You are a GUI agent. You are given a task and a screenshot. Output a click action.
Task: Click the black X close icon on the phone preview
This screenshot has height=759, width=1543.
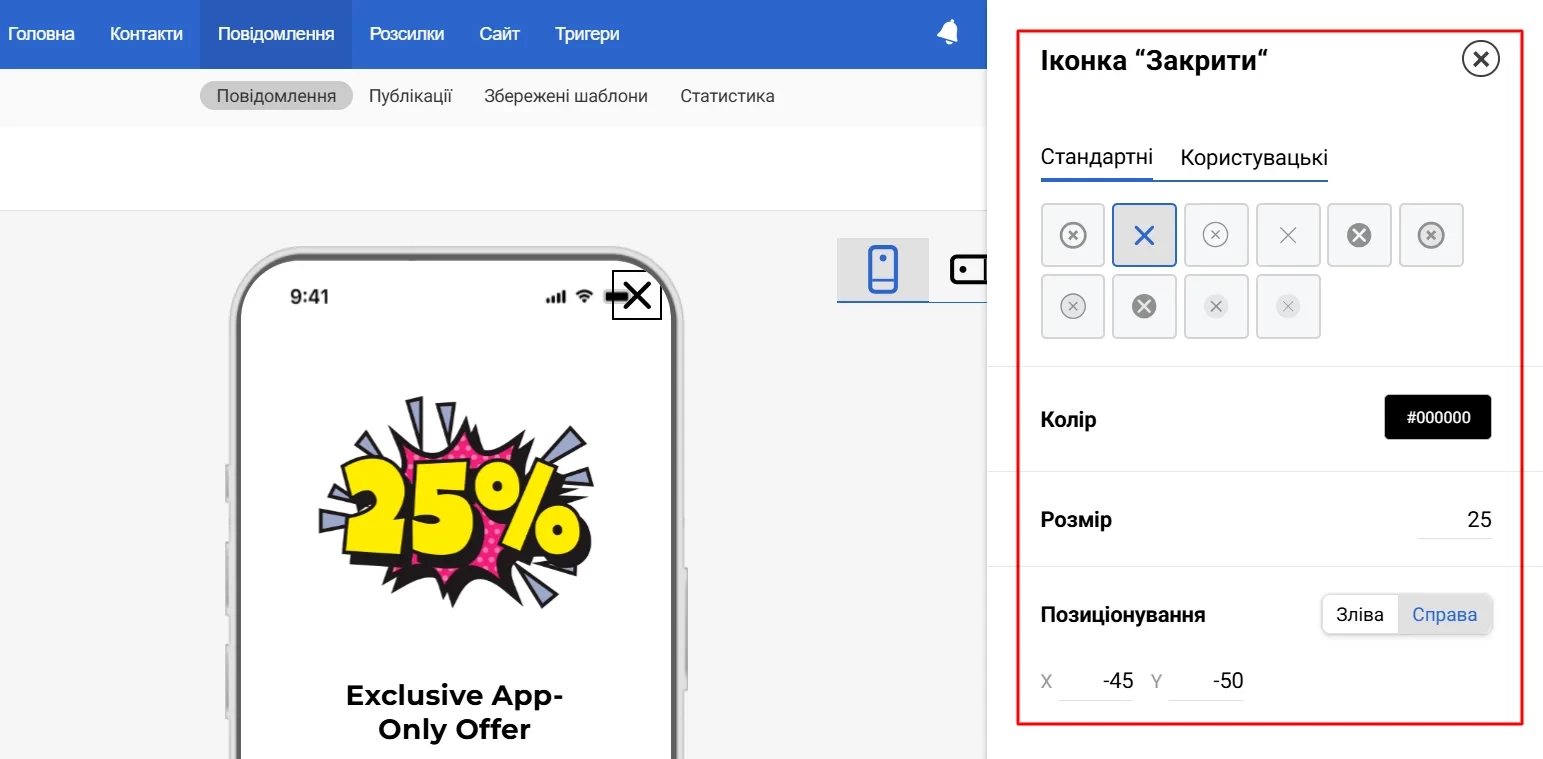pyautogui.click(x=637, y=295)
